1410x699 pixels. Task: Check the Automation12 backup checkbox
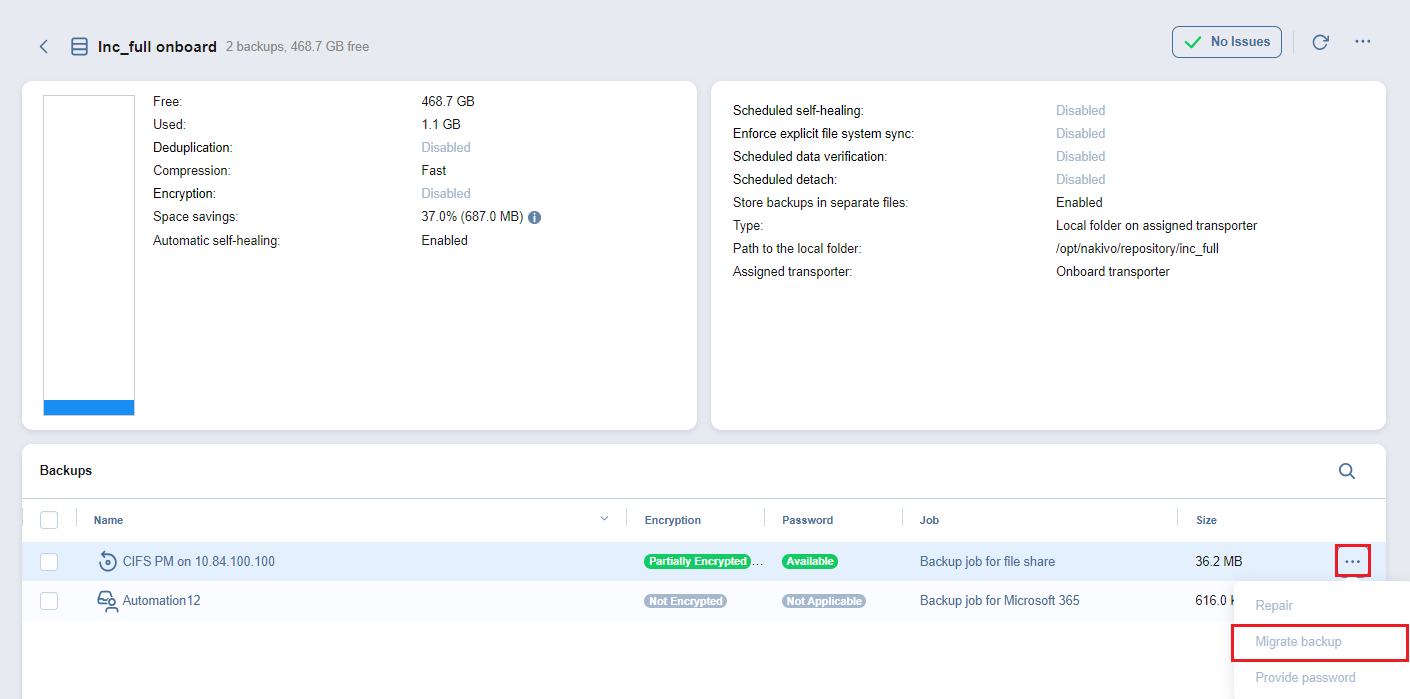49,601
